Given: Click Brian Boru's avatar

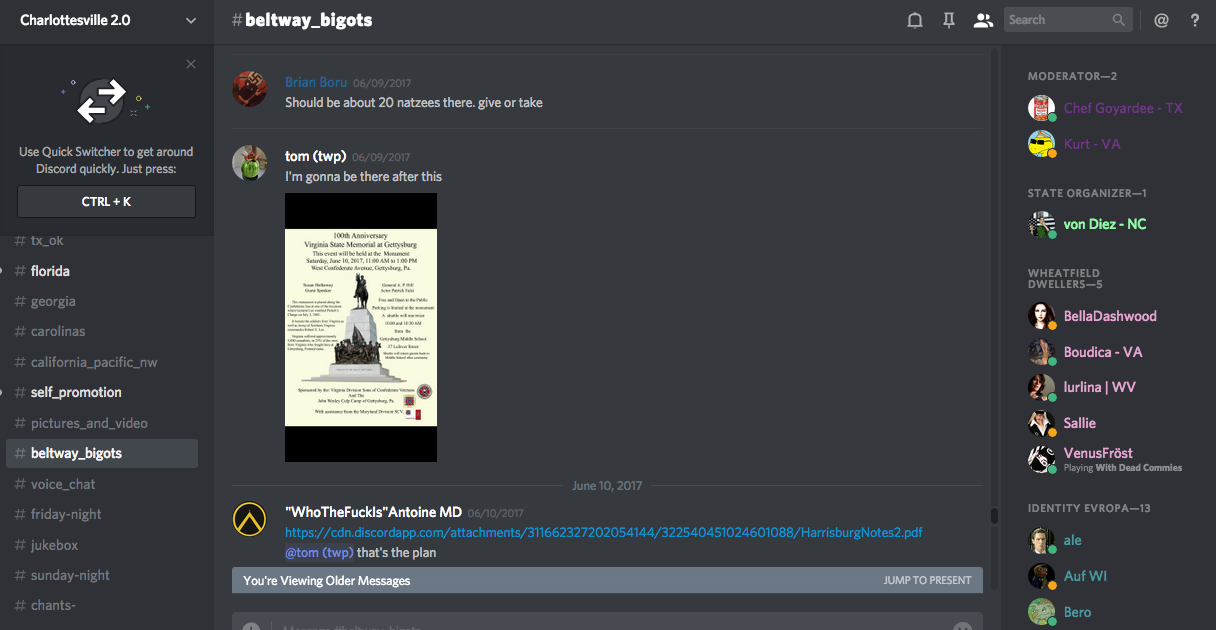Looking at the screenshot, I should [249, 89].
